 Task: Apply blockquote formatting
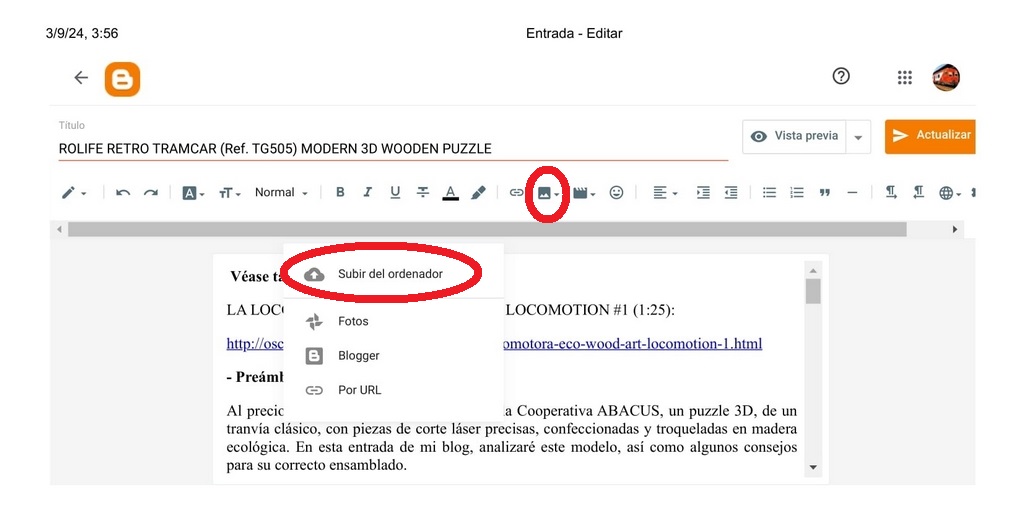pyautogui.click(x=825, y=193)
